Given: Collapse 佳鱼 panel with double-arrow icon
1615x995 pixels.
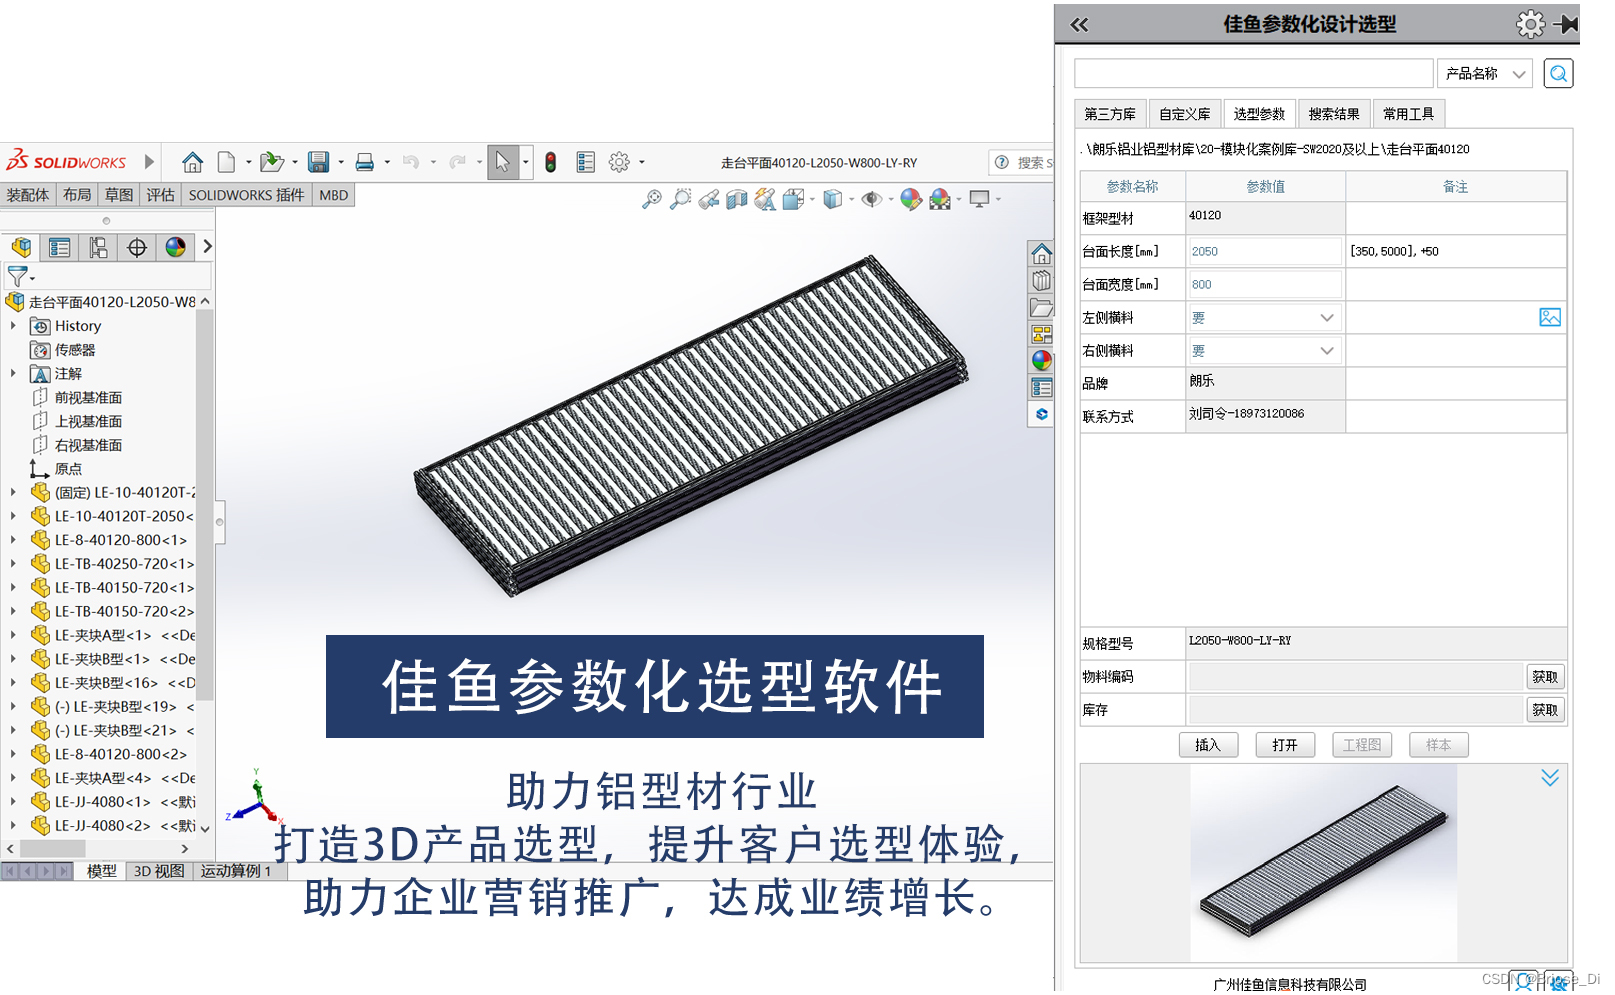Looking at the screenshot, I should [x=1079, y=25].
